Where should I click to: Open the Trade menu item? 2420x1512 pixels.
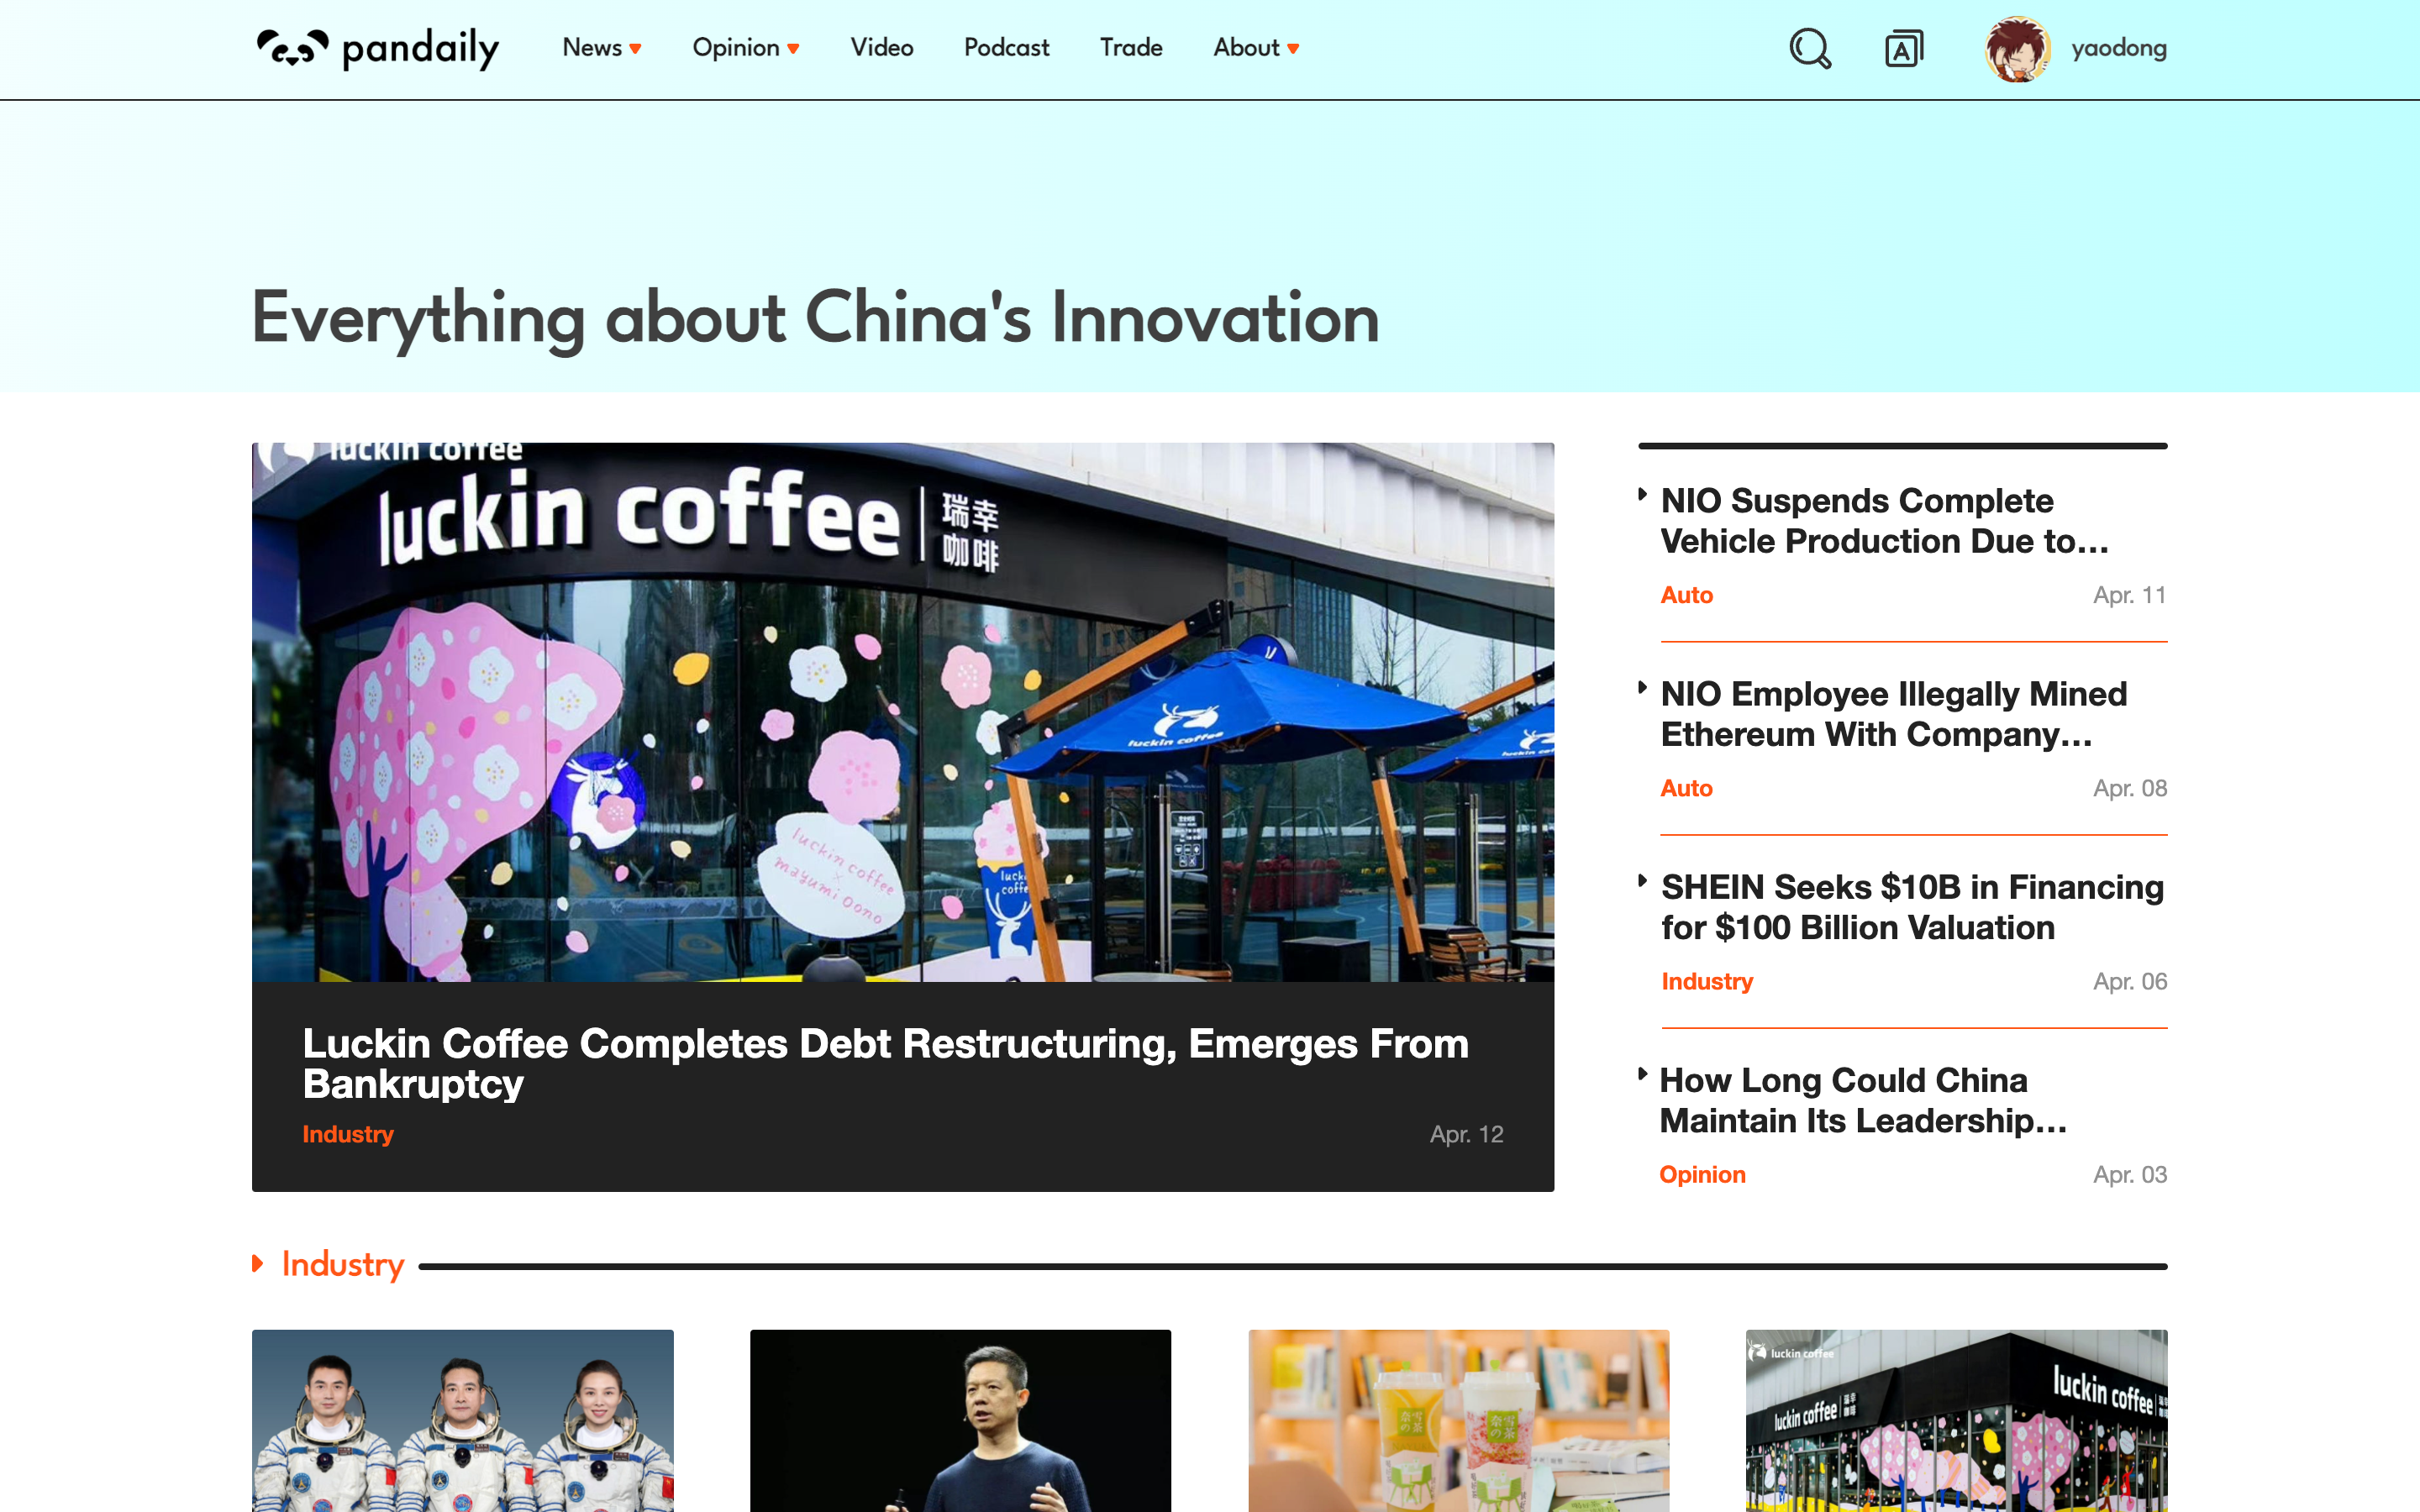tap(1131, 48)
